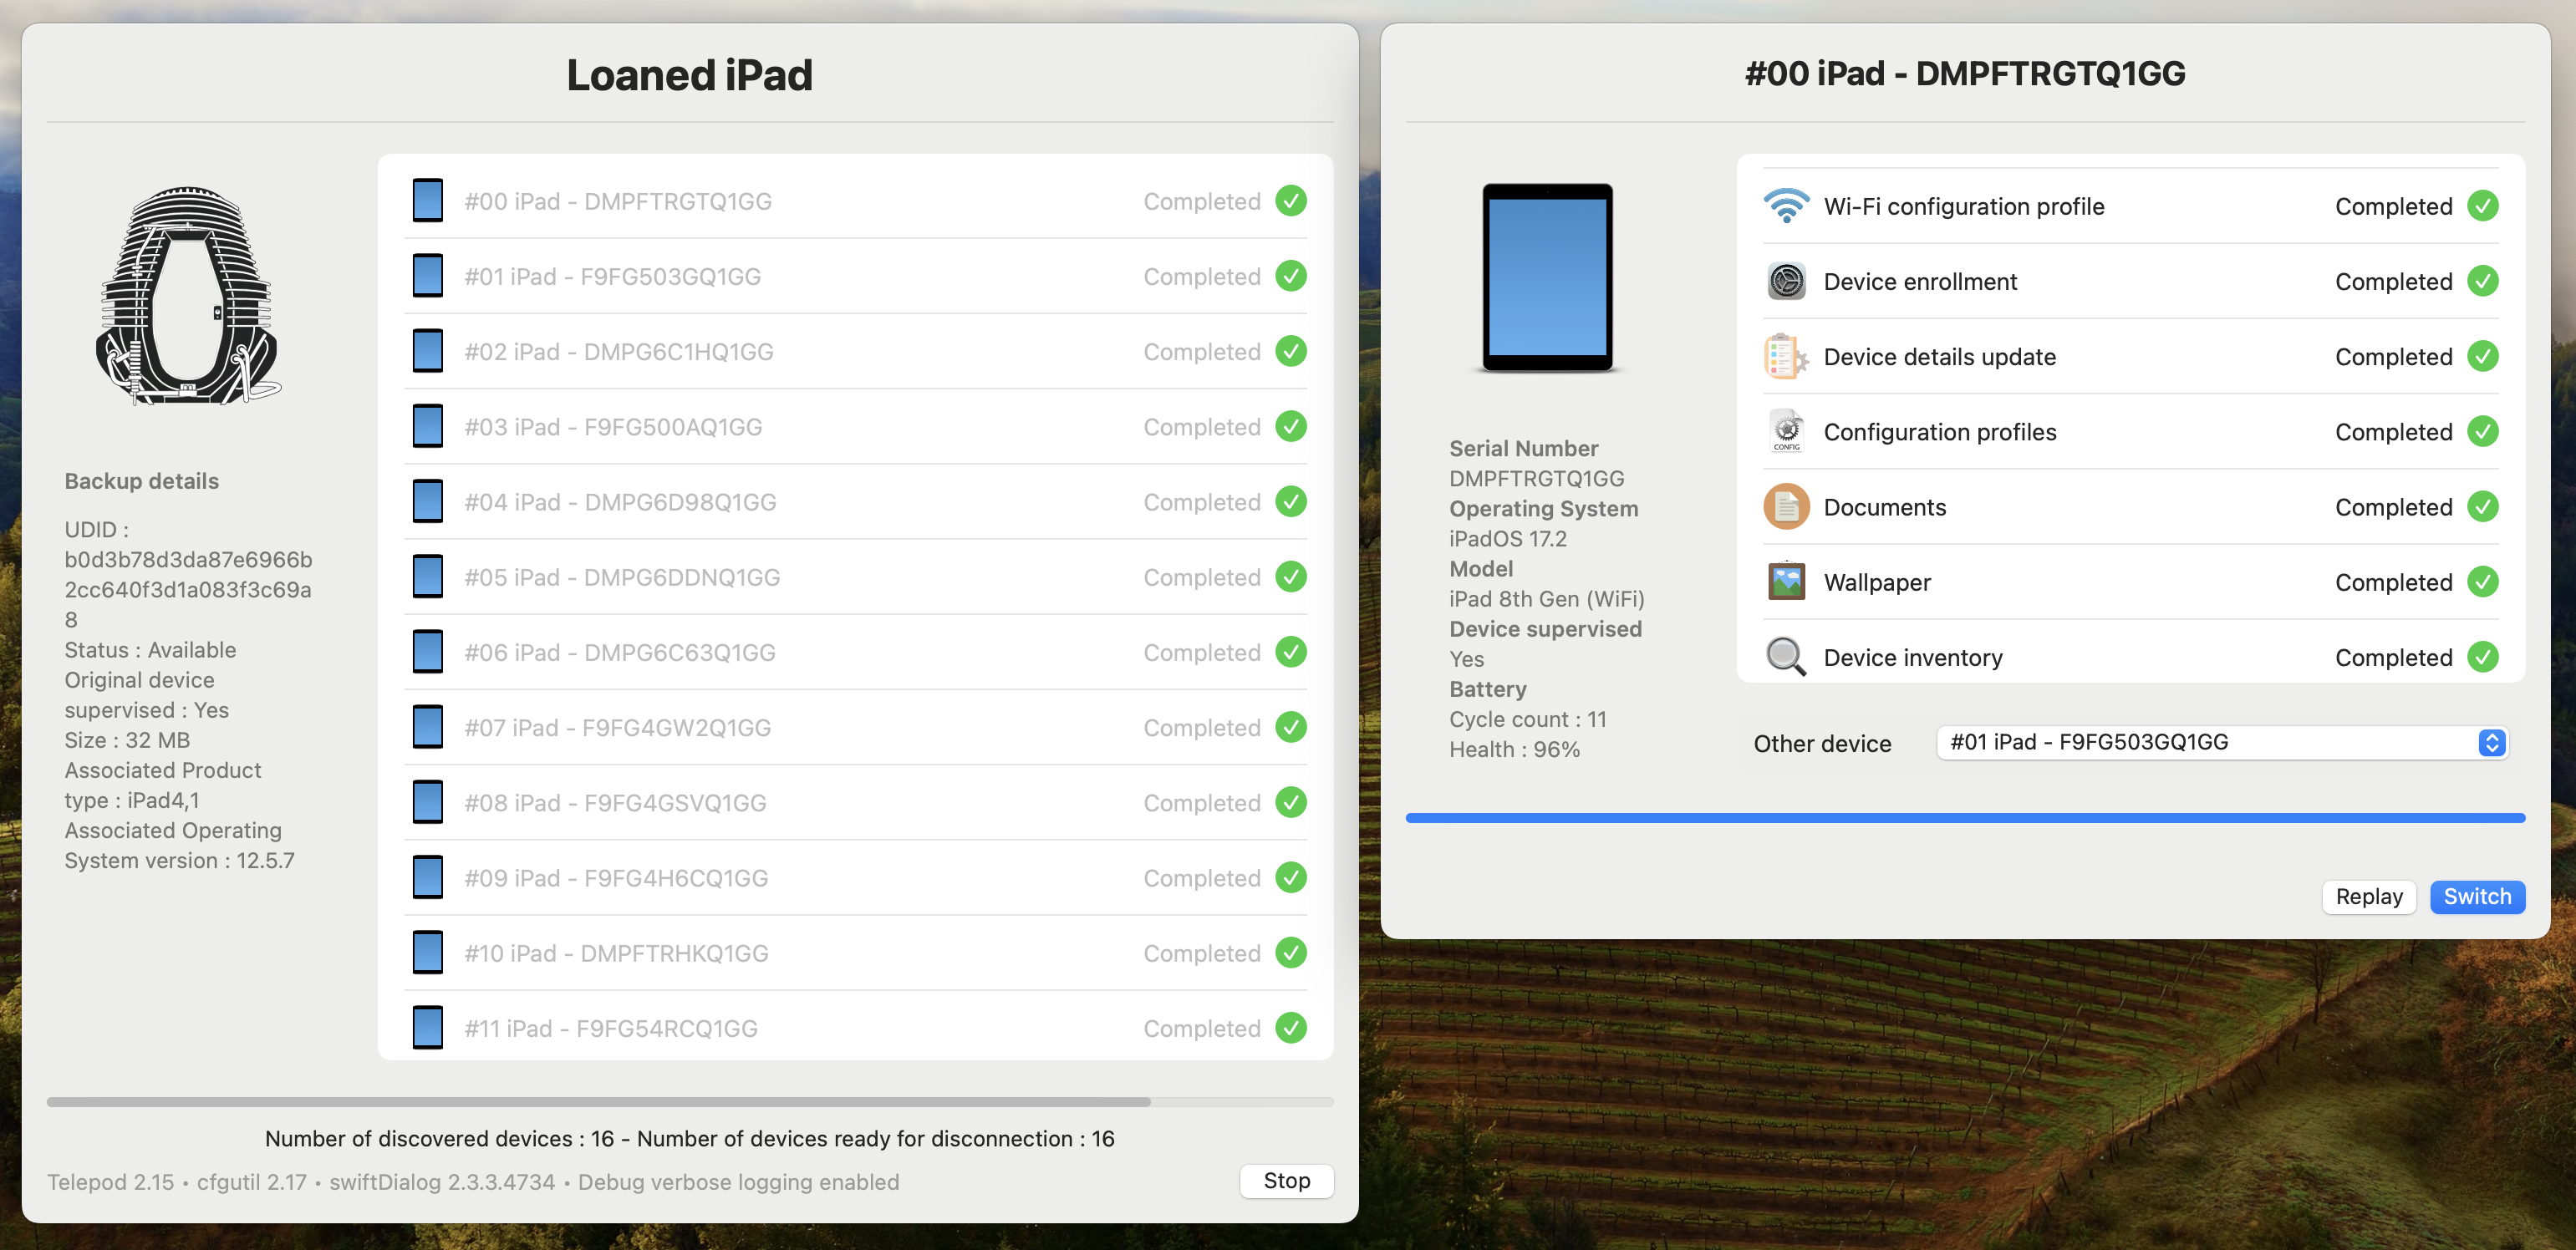Click the iPad icon for #02 iPad - DMPG6C1HQ1GG

(428, 351)
